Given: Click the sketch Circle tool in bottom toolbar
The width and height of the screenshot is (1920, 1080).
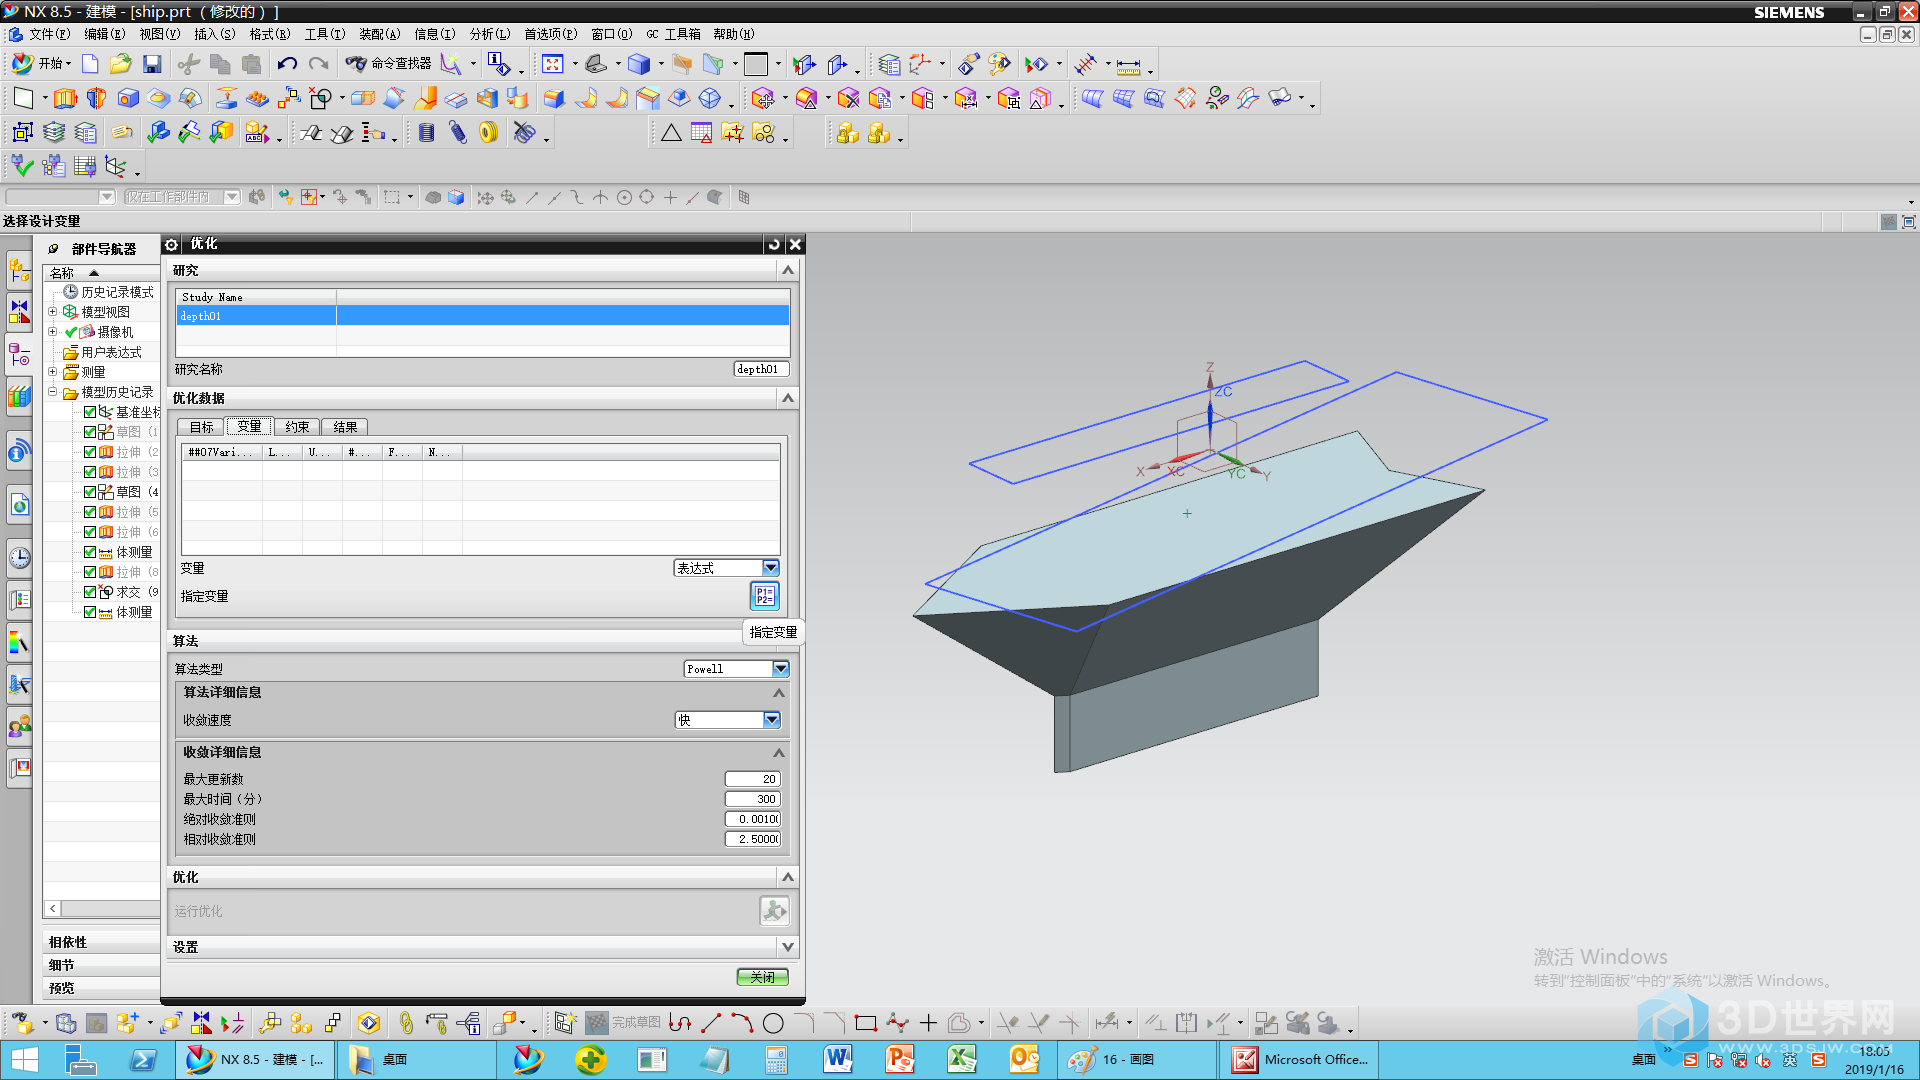Looking at the screenshot, I should (773, 1023).
